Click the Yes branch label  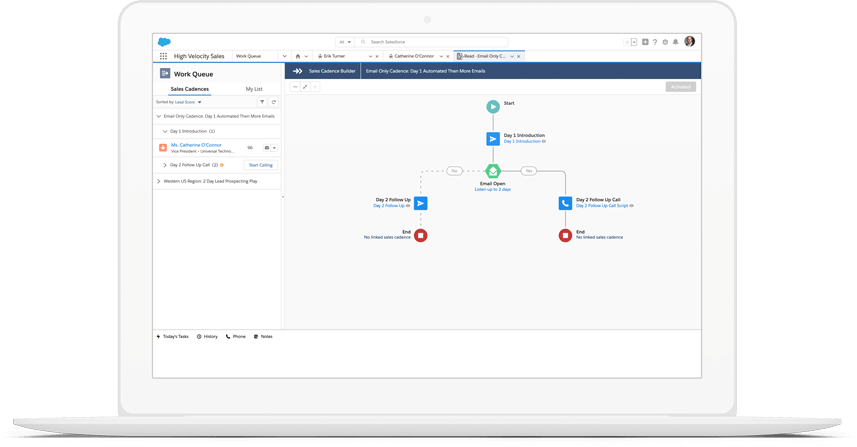point(529,171)
